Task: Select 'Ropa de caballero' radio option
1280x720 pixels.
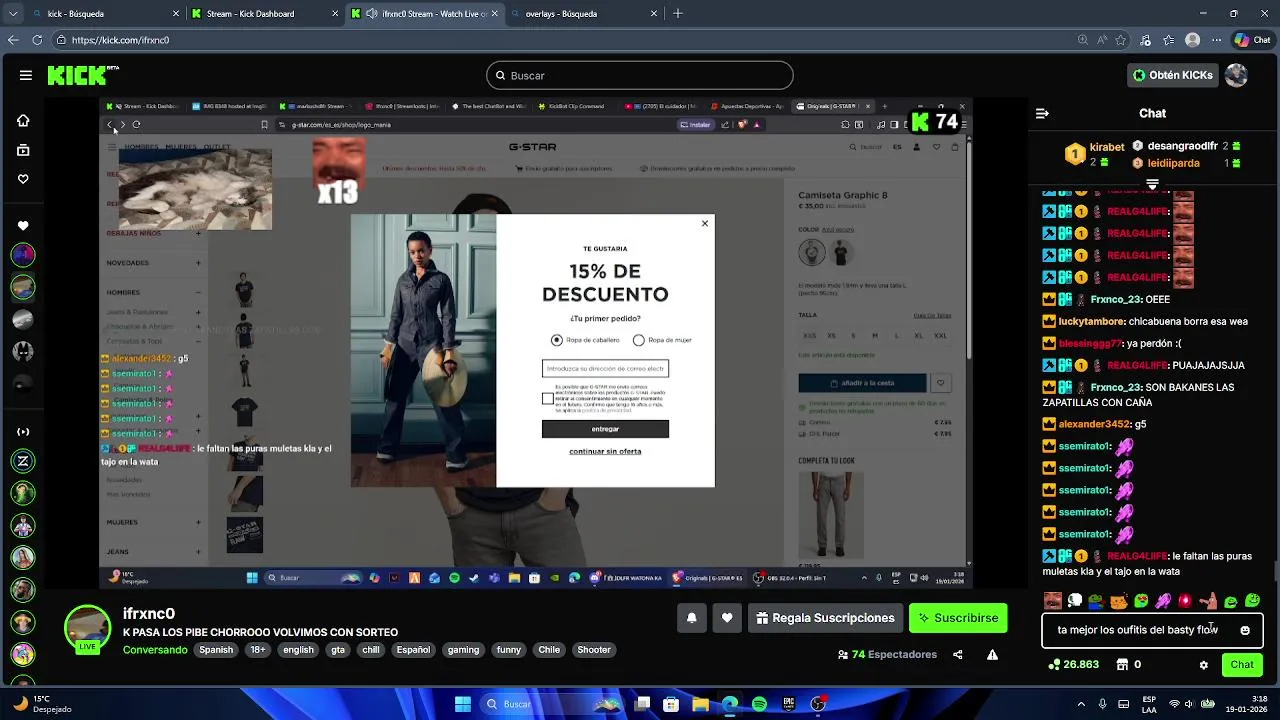Action: (x=557, y=340)
